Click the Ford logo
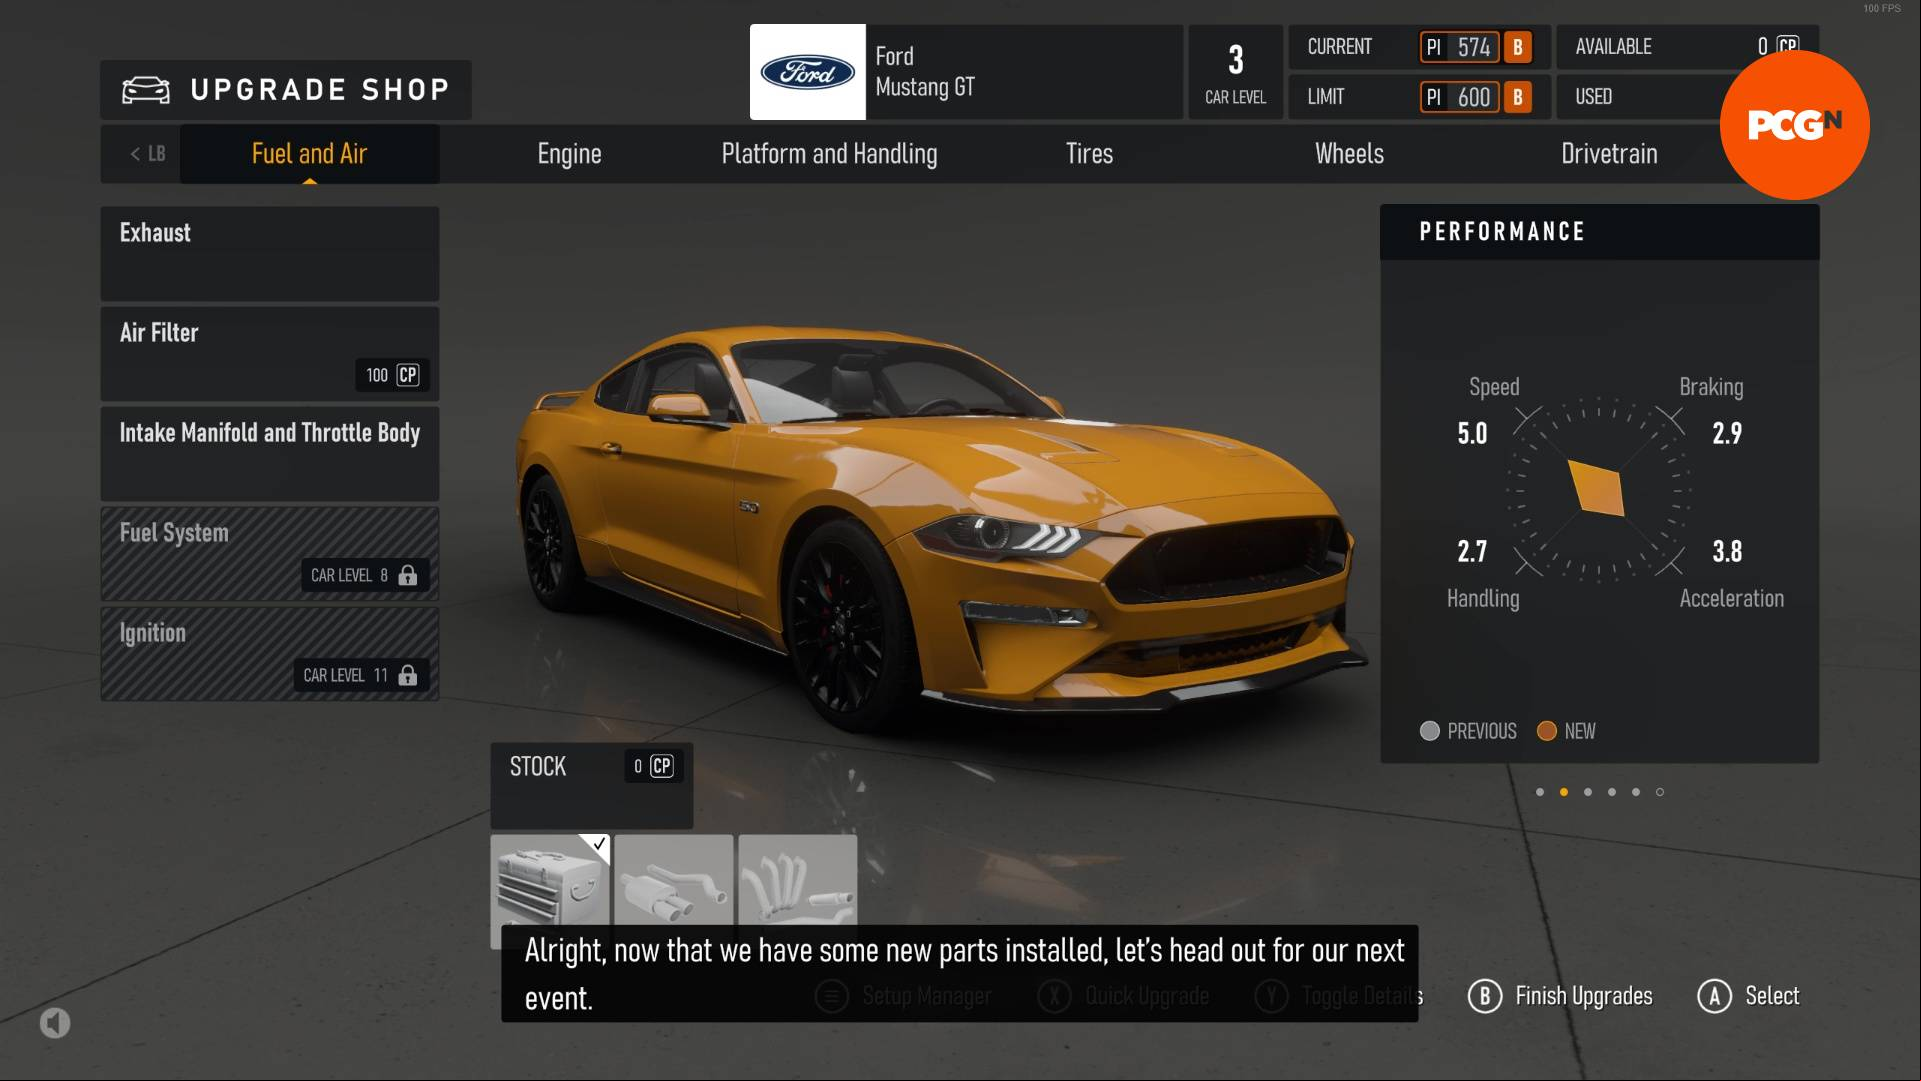Viewport: 1921px width, 1081px height. [x=808, y=72]
